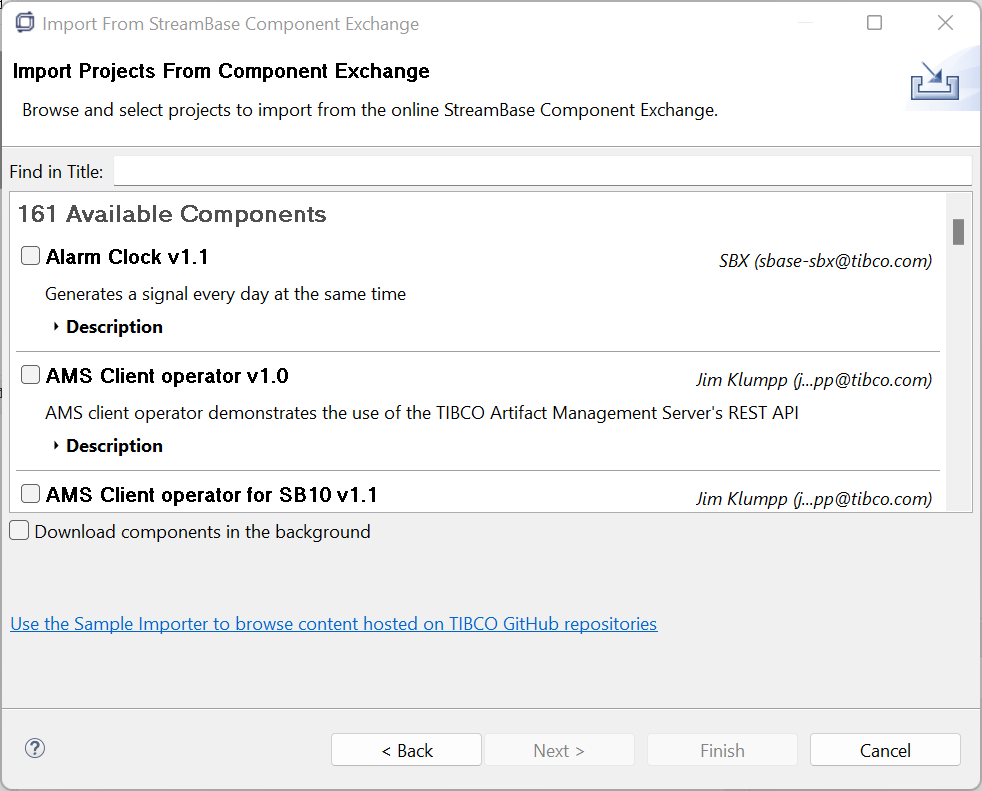Image resolution: width=982 pixels, height=791 pixels.
Task: Close the import dialog window
Action: (945, 23)
